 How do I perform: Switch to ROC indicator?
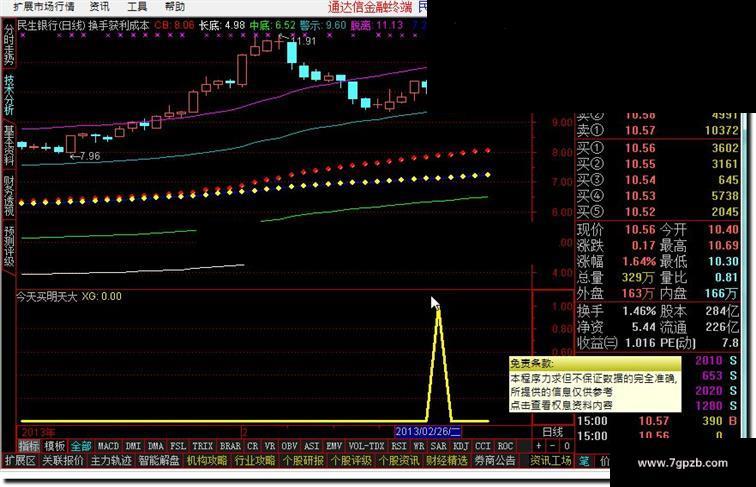(505, 446)
